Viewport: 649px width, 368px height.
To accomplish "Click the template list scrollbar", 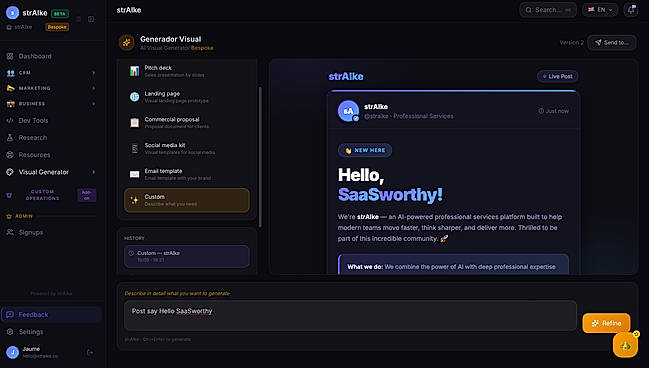I will click(x=260, y=157).
